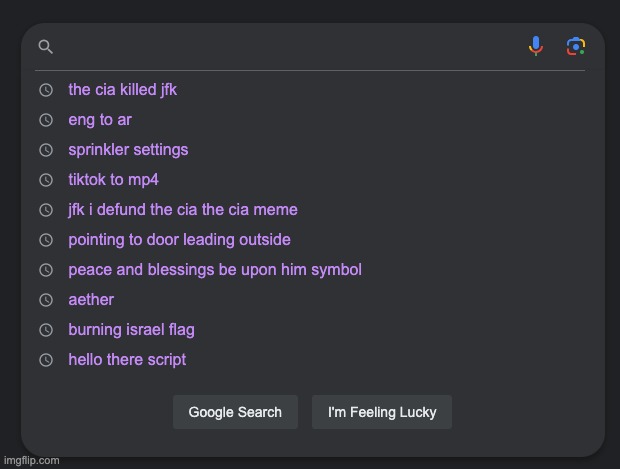Open Google Lens image search icon
620x469 pixels.
tap(575, 46)
